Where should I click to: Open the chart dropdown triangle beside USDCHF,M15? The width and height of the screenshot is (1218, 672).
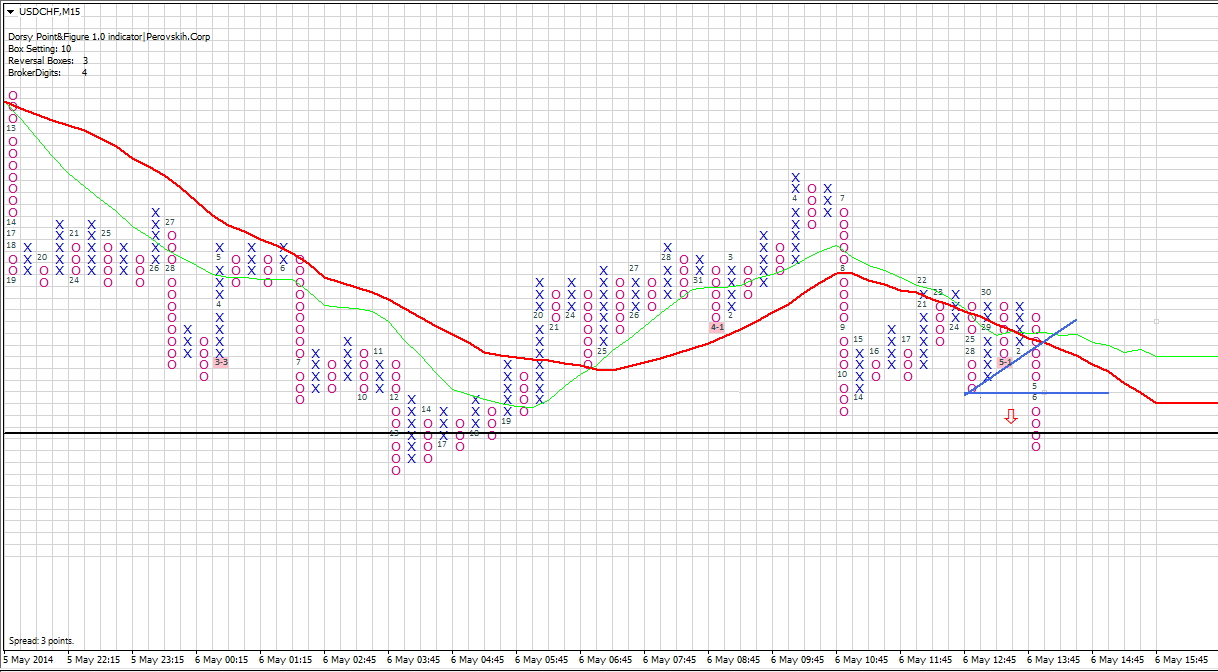(x=10, y=11)
